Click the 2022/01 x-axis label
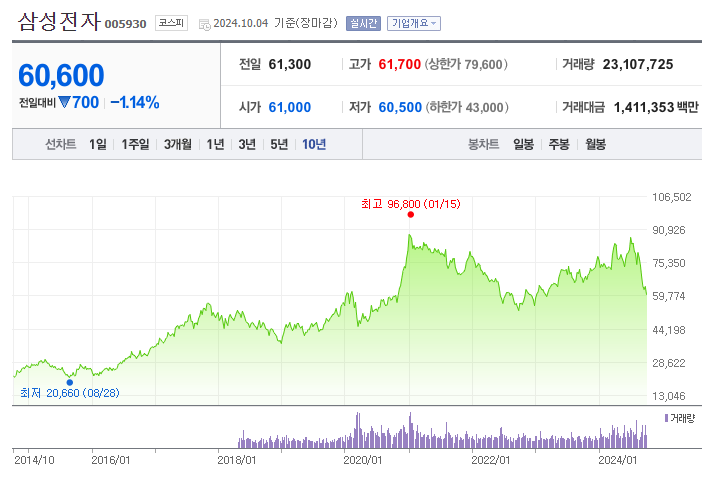 (491, 460)
